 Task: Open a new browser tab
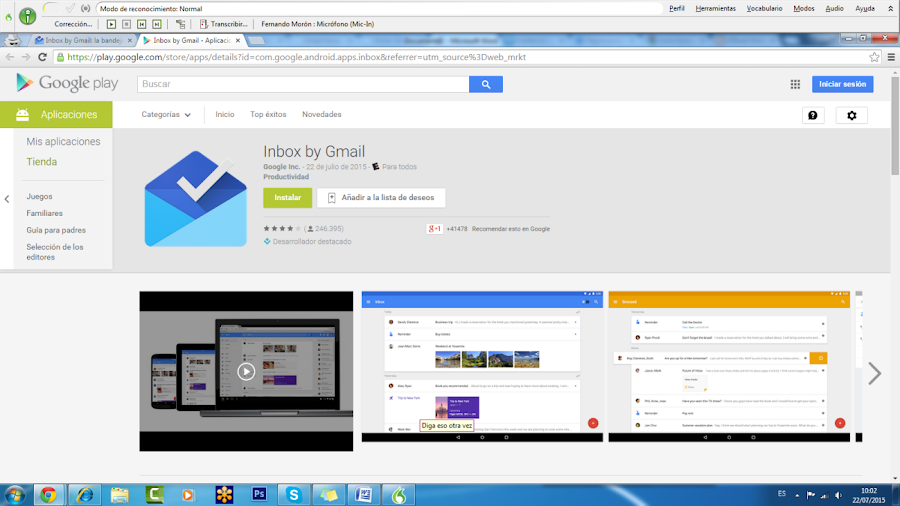257,40
